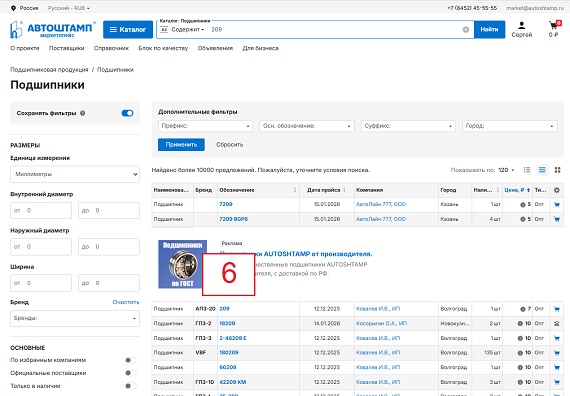This screenshot has width=570, height=396.
Task: Click price info icon in 180209 row
Action: [x=520, y=353]
